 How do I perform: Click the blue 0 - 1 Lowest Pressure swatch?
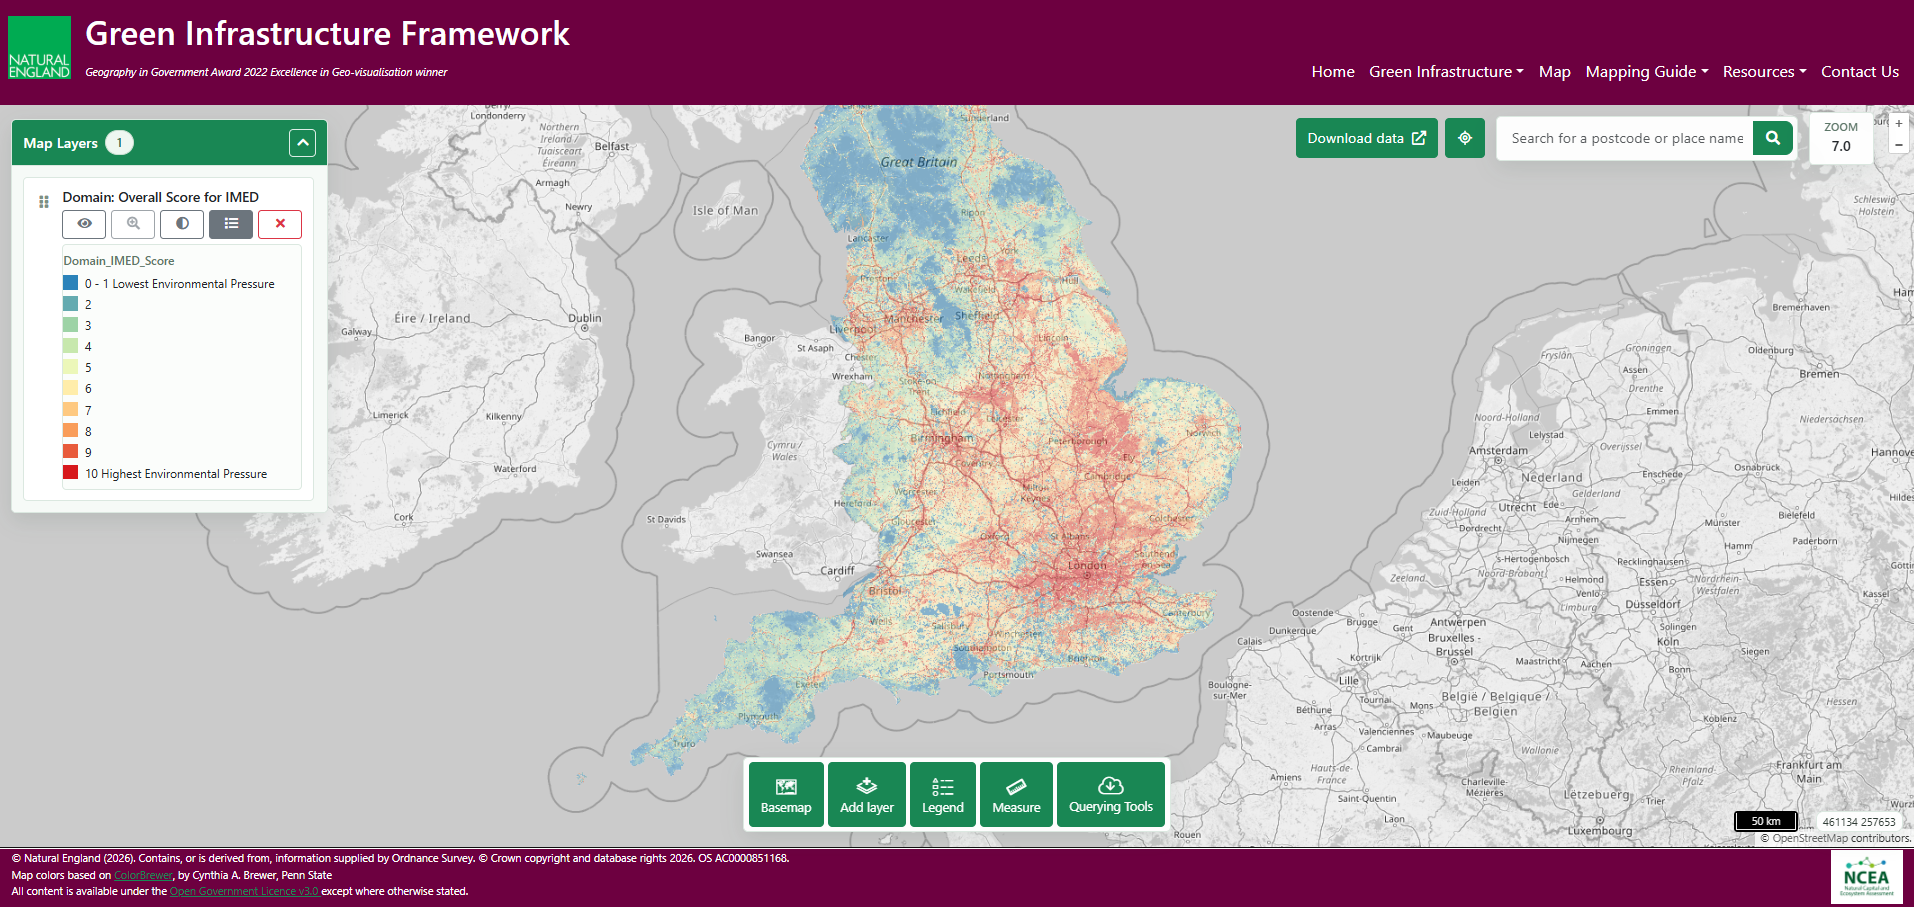[x=70, y=283]
